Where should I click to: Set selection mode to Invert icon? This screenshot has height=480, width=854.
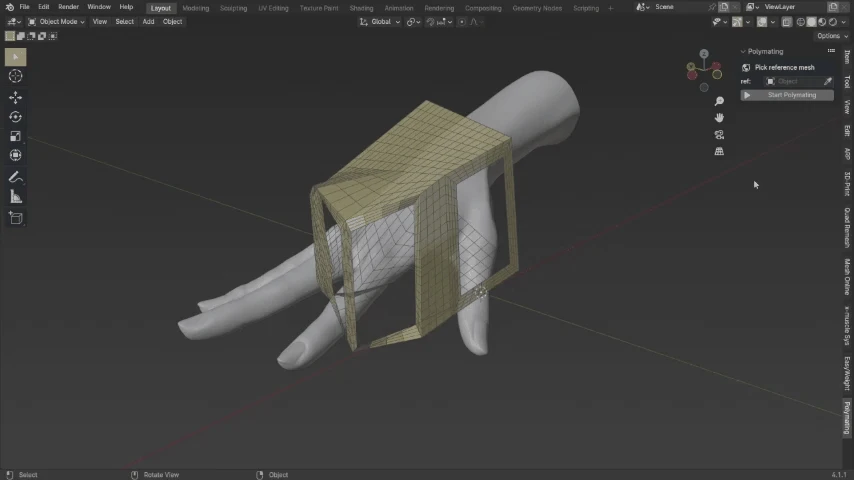pos(42,36)
